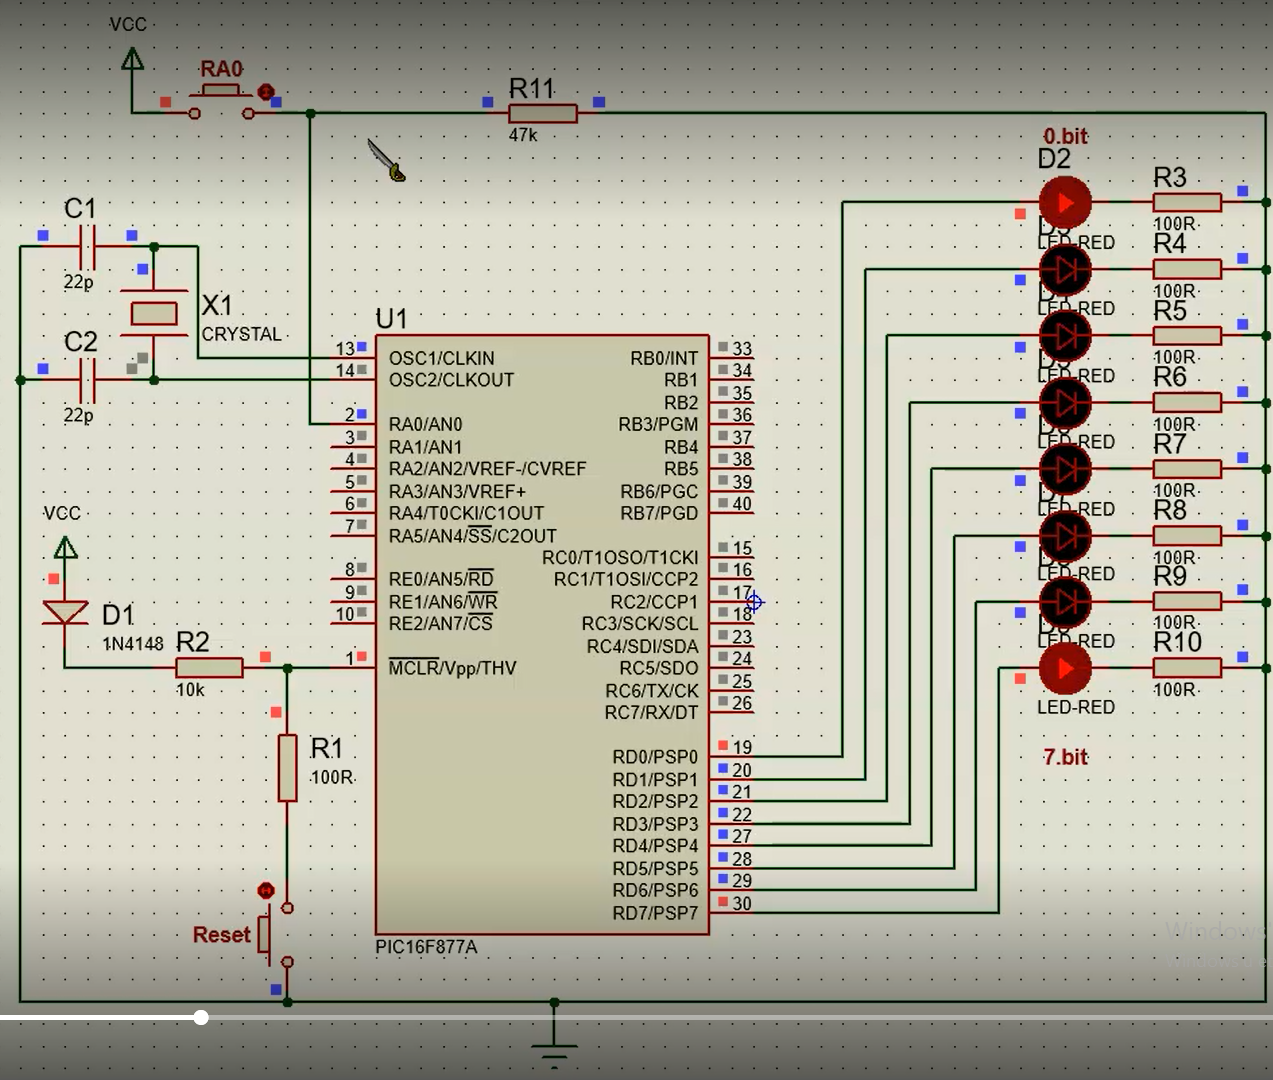The height and width of the screenshot is (1080, 1273).
Task: Click pin number 30 on RD7
Action: coord(742,904)
